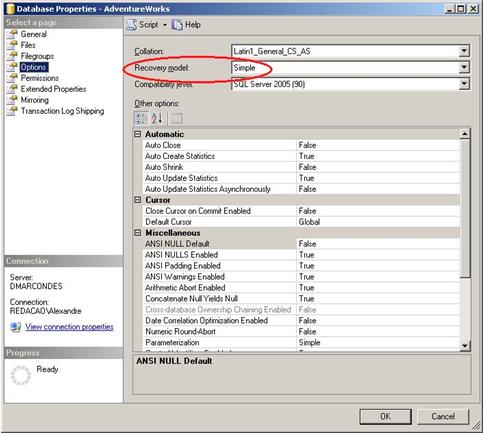Select the Auto Create Statistics row
Screen dimensions: 484x433
coord(301,156)
